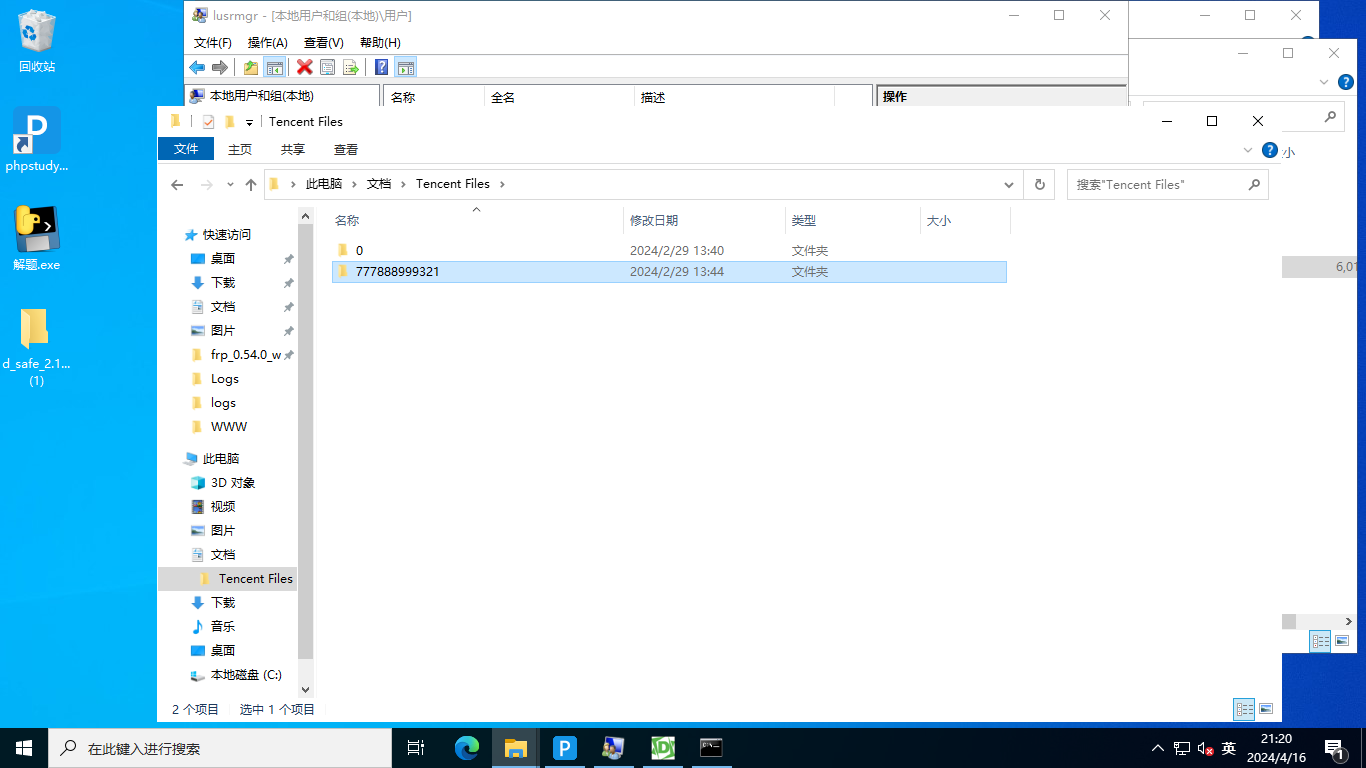This screenshot has width=1366, height=768.
Task: Open the notification center icon
Action: [x=1334, y=748]
